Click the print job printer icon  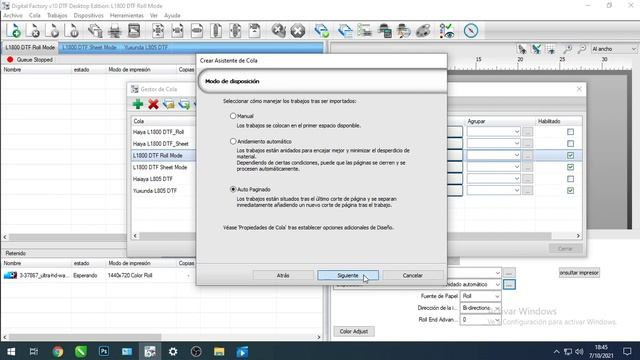tap(114, 31)
